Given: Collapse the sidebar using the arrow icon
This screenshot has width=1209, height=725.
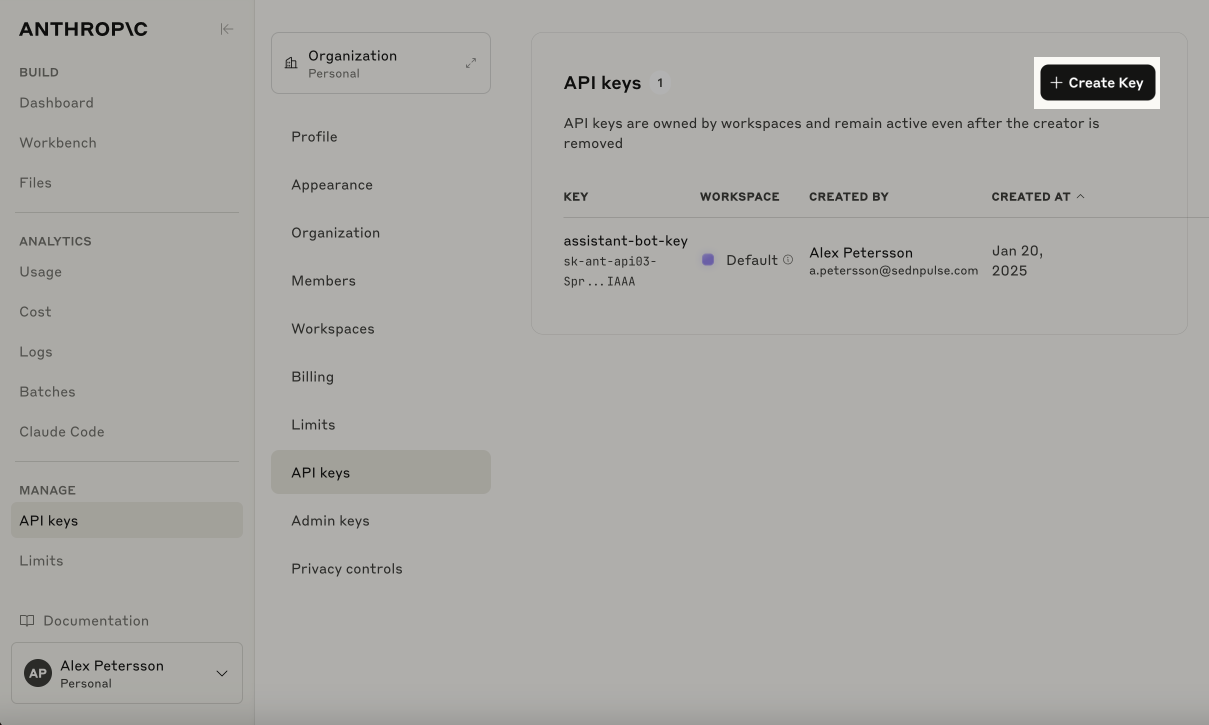Looking at the screenshot, I should point(227,29).
